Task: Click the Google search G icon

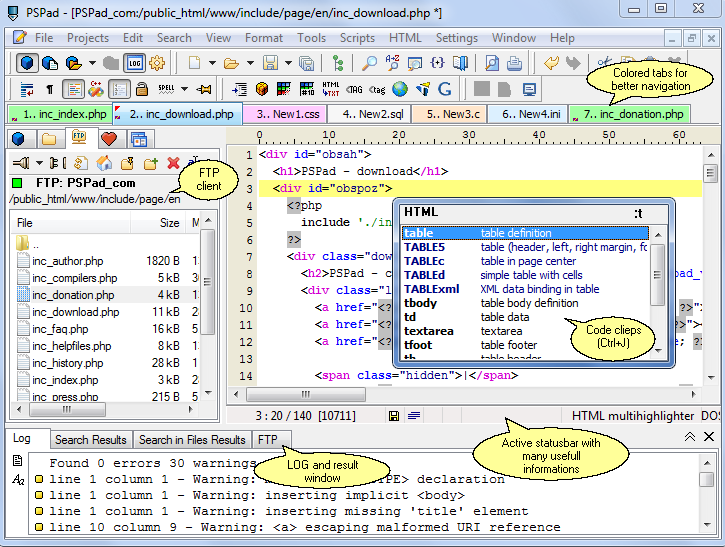Action: 445,89
